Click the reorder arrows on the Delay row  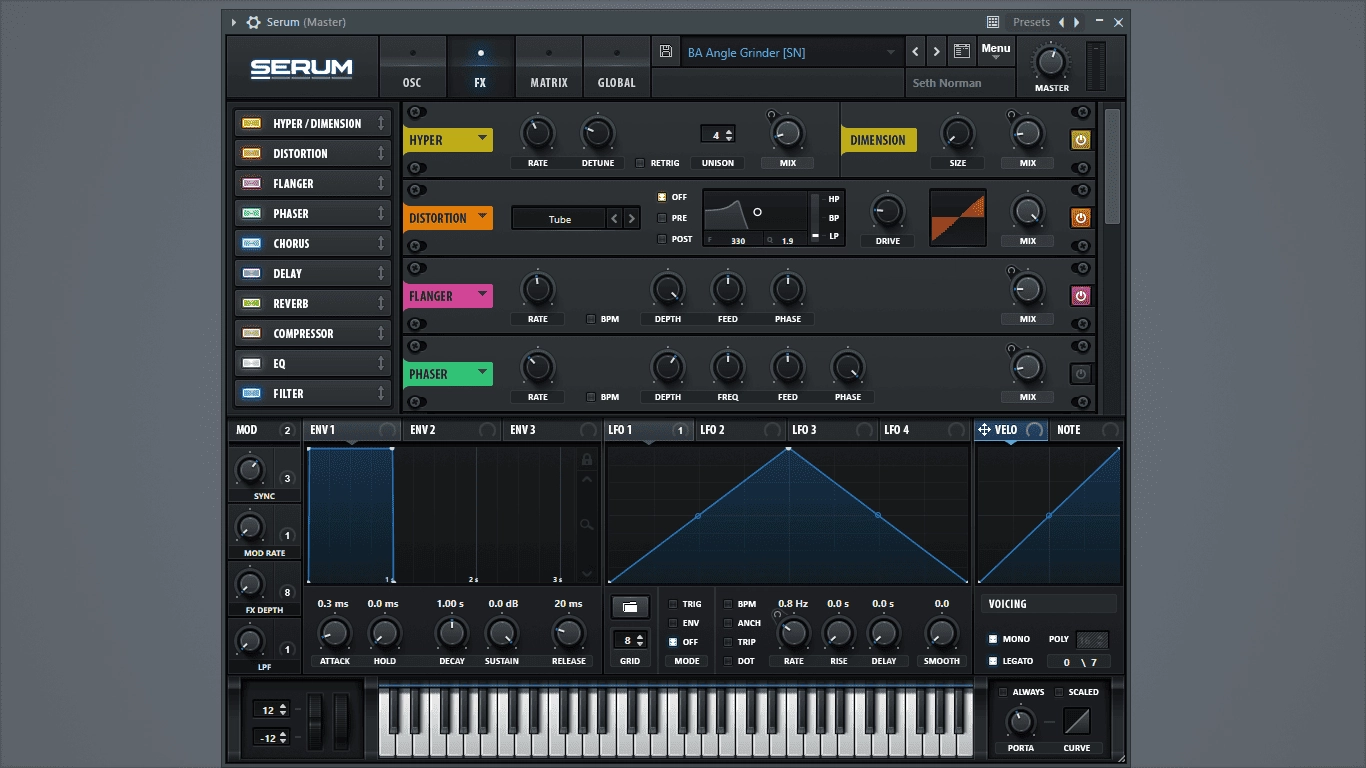[x=381, y=274]
